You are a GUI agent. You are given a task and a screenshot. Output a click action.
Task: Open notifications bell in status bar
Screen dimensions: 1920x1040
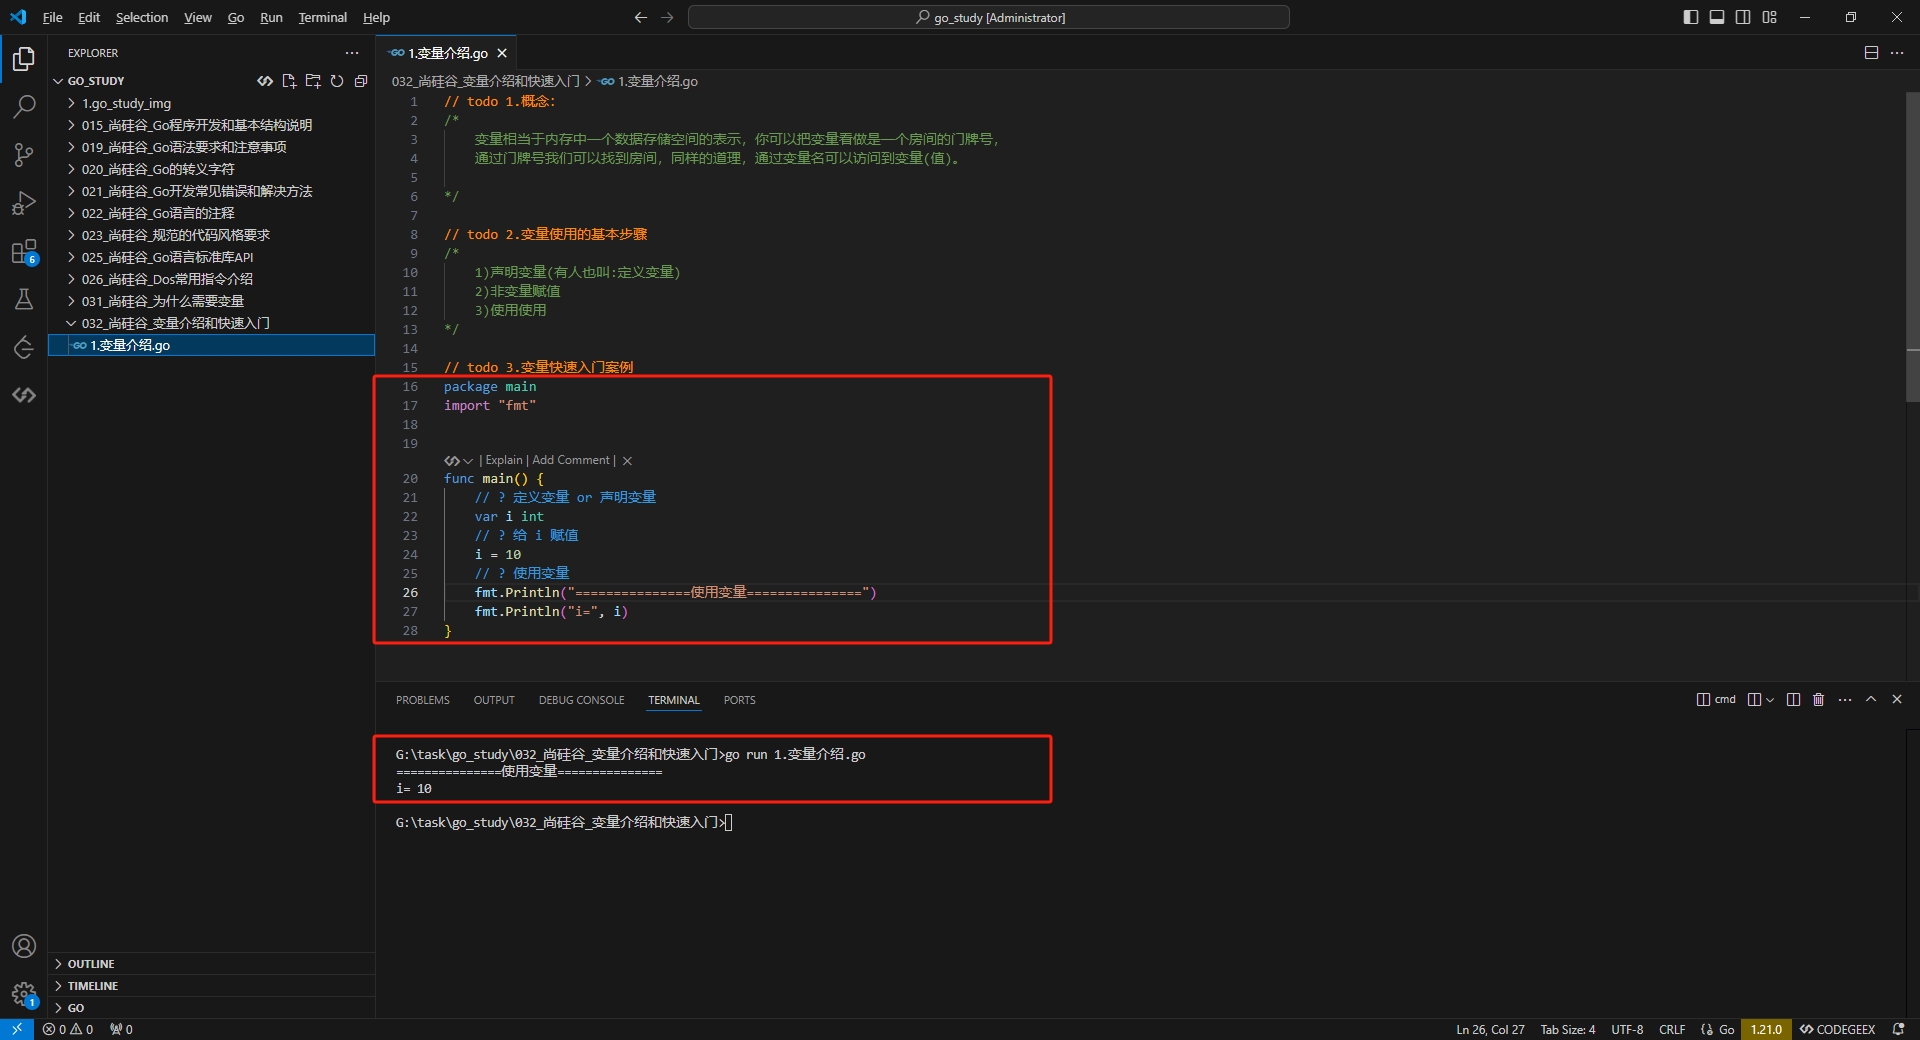pos(1898,1029)
